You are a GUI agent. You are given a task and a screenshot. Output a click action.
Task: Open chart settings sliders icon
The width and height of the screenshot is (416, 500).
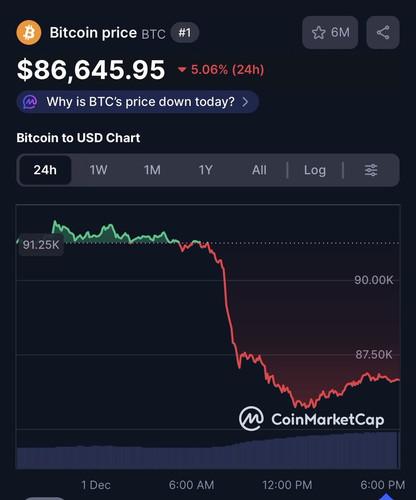[x=371, y=170]
